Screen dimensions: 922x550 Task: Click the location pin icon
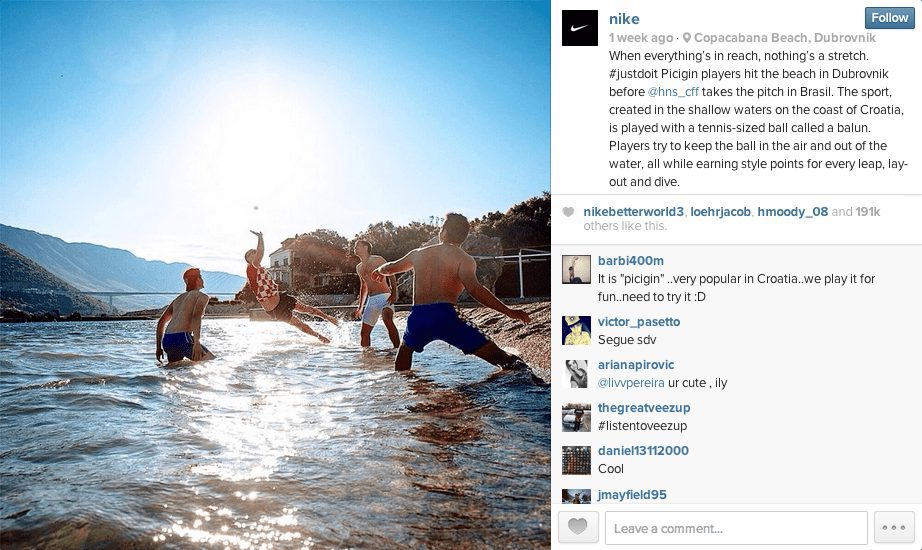pyautogui.click(x=686, y=38)
